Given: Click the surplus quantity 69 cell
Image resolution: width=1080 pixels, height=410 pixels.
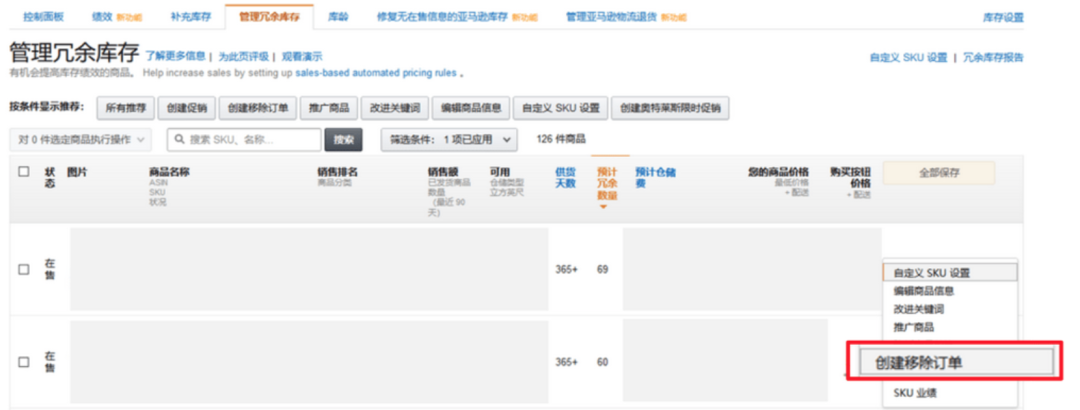Looking at the screenshot, I should coord(603,269).
